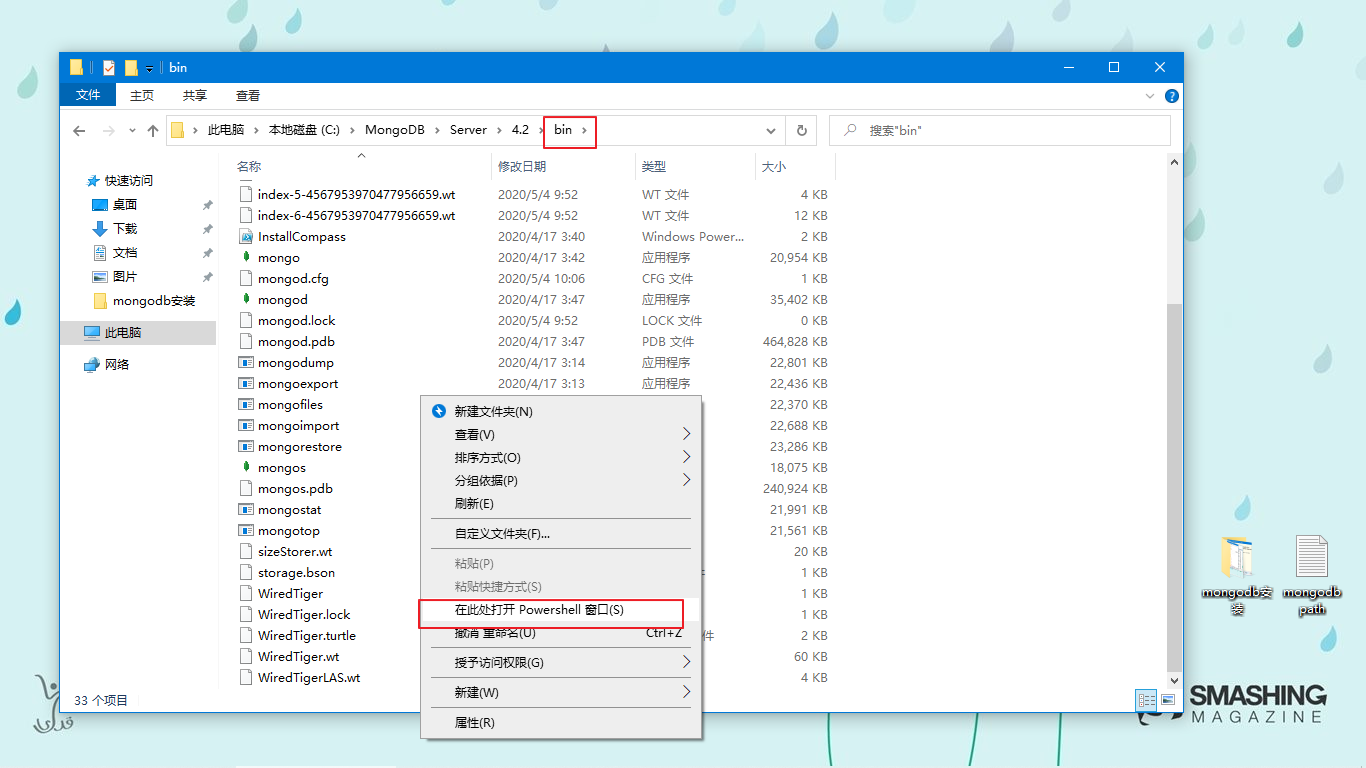
Task: Switch to large icons view layout
Action: coord(1168,701)
